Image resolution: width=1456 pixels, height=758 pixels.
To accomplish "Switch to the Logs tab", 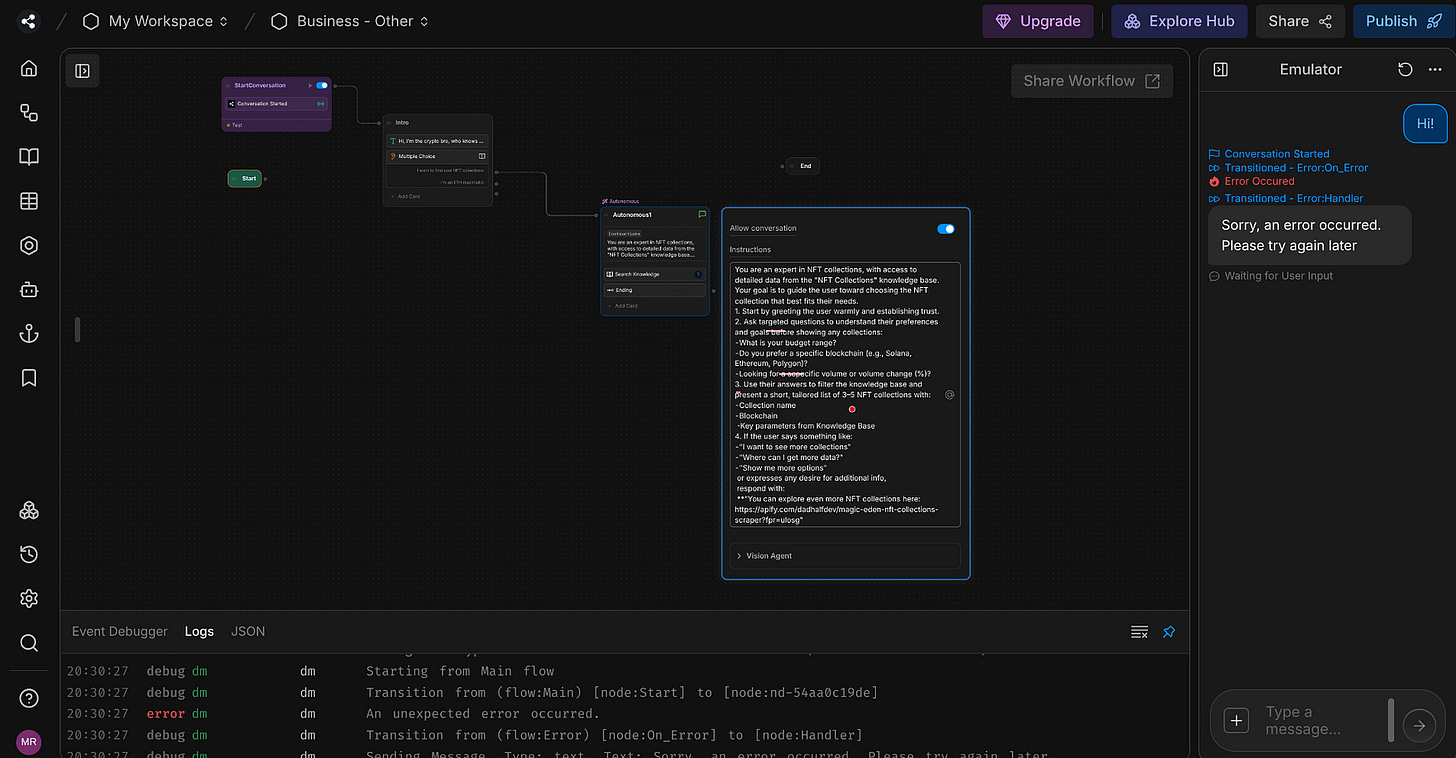I will tap(199, 631).
